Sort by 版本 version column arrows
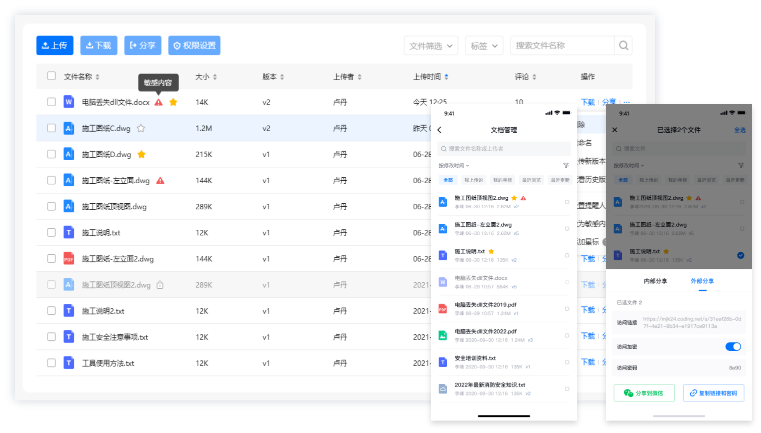The image size is (761, 433). (282, 77)
